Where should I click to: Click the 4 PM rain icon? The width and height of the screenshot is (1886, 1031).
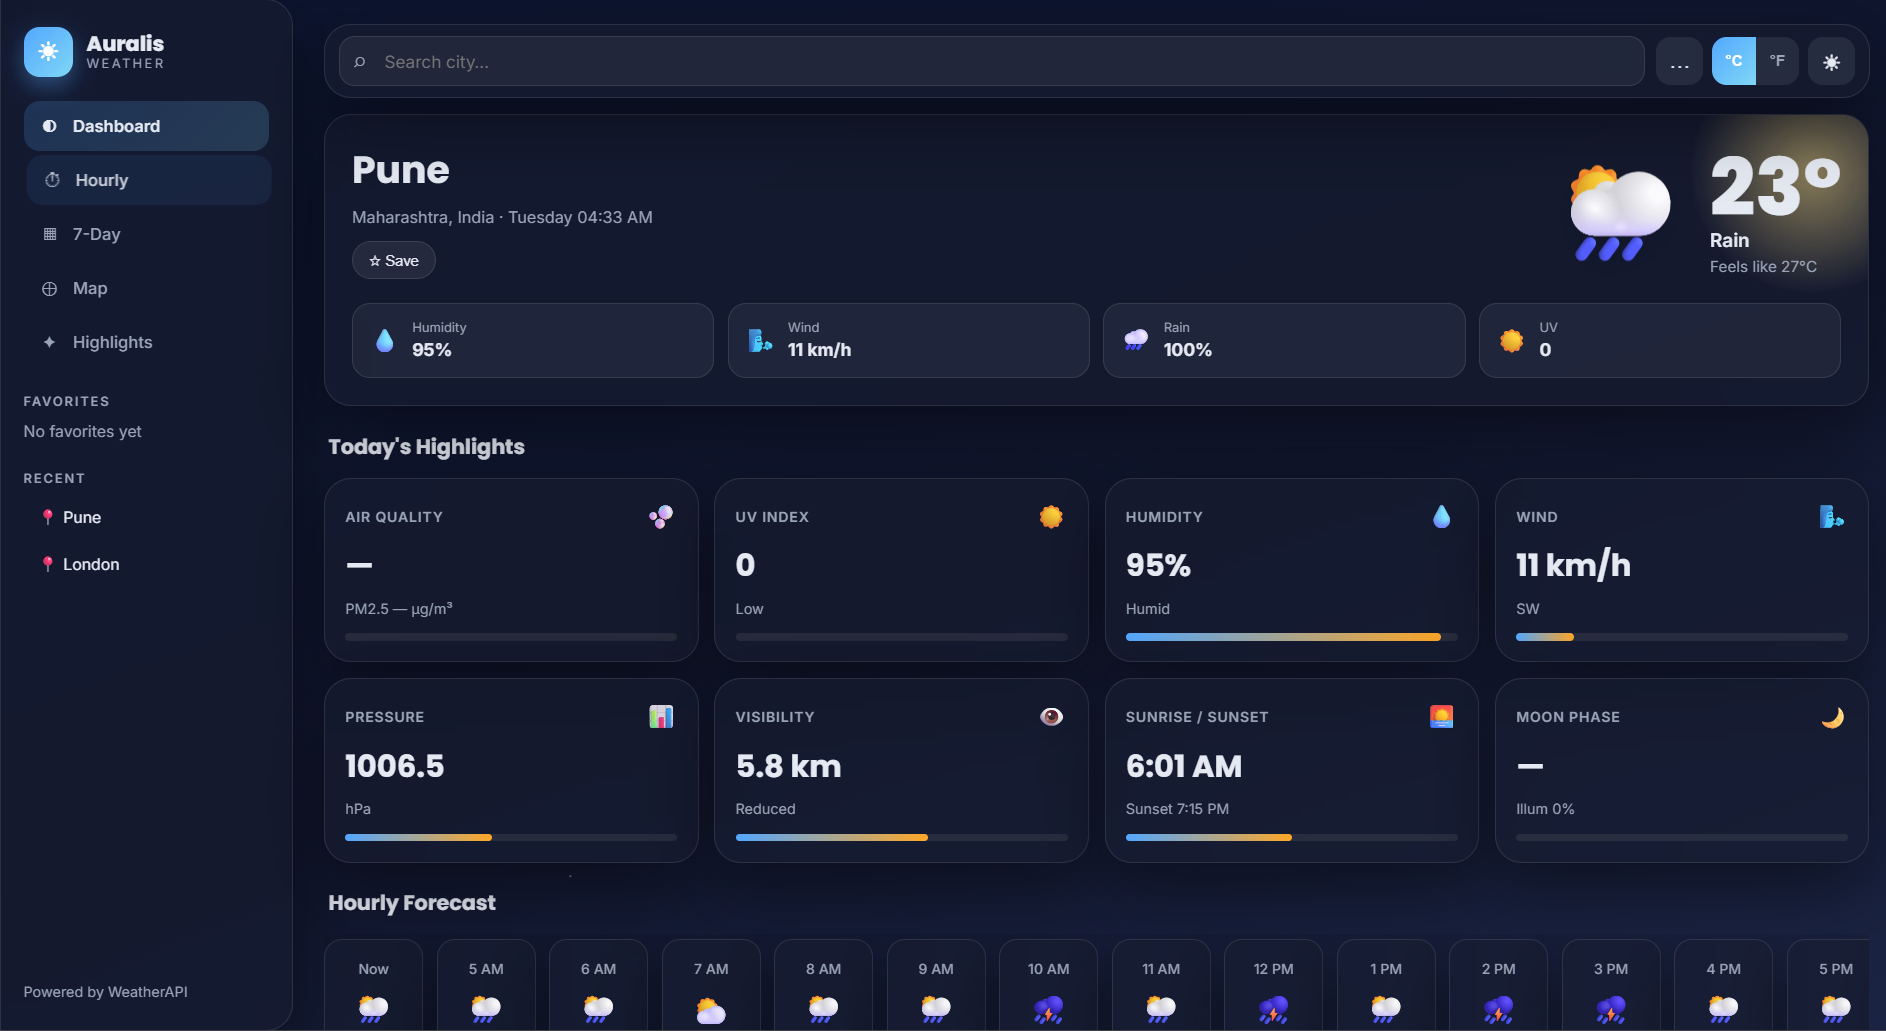[1723, 1008]
